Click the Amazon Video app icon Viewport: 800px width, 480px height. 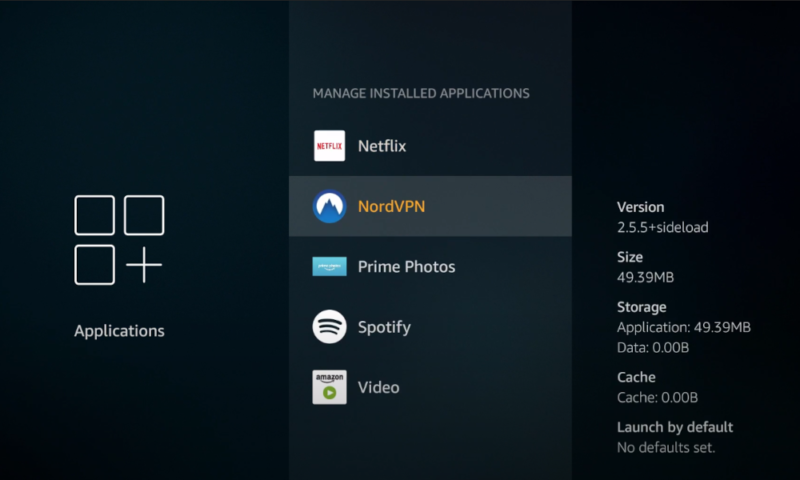[x=329, y=387]
